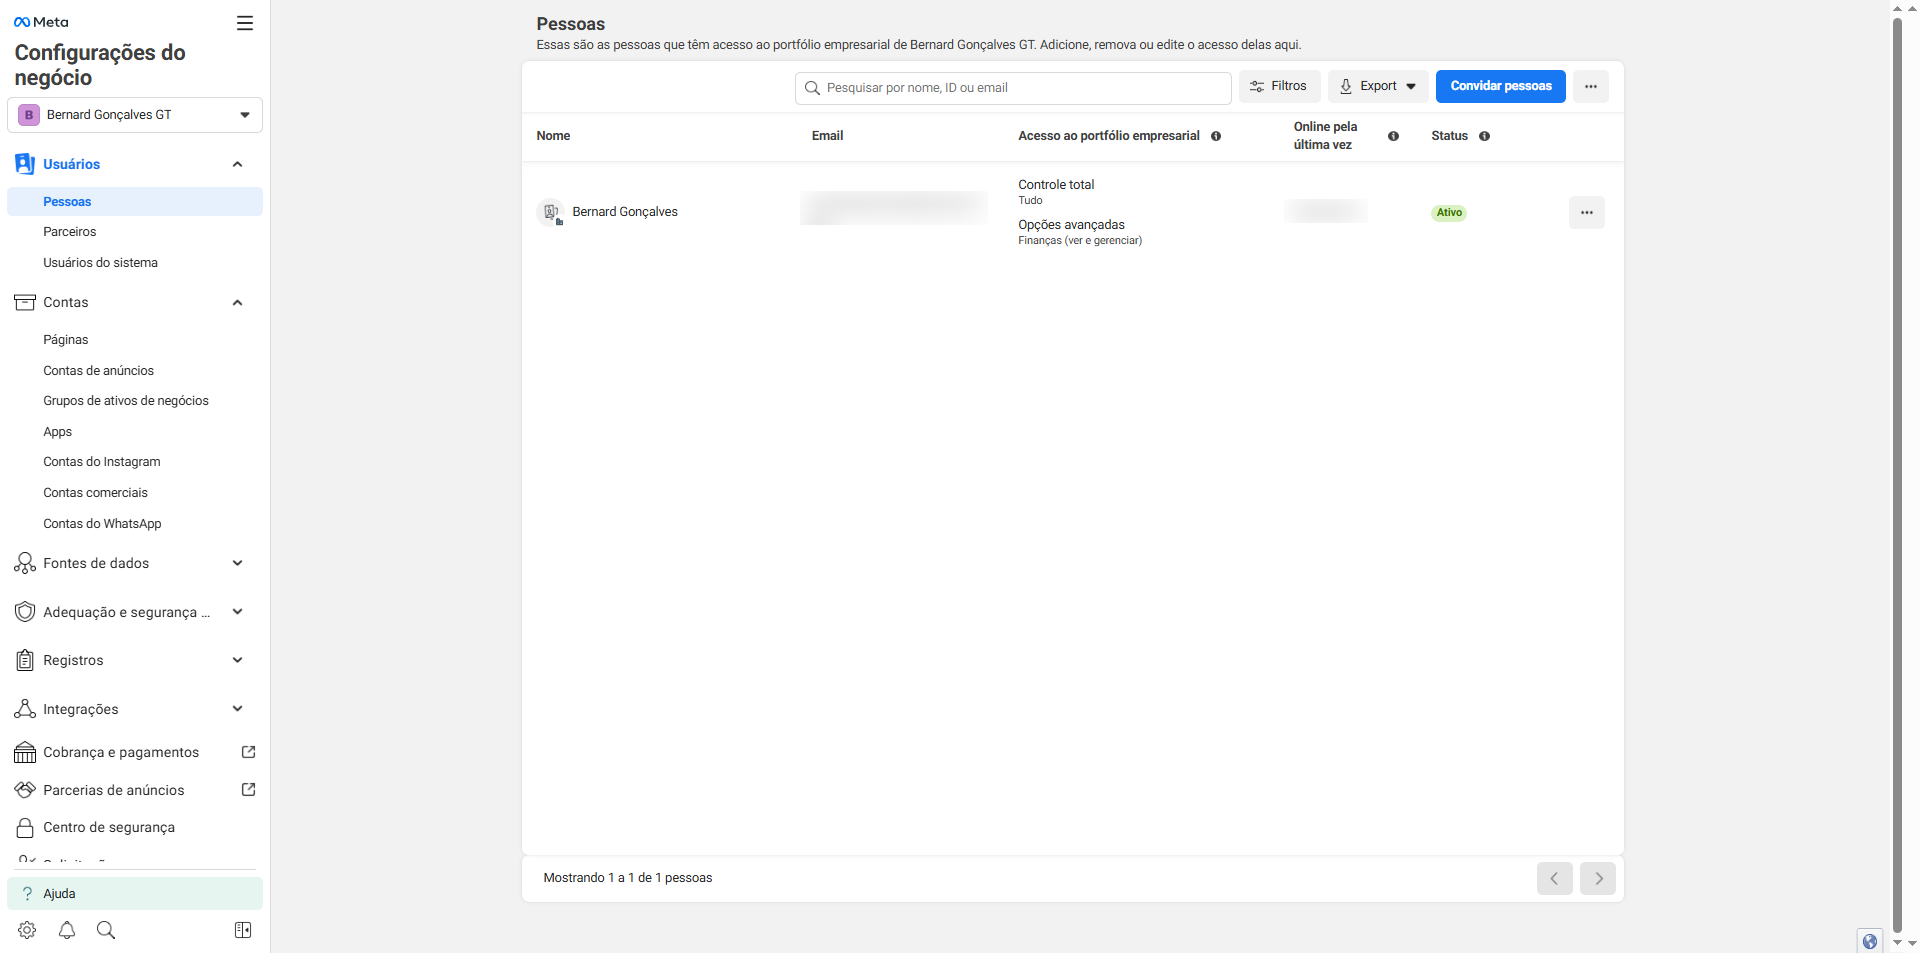Click the Centro de segurança lock icon
This screenshot has width=1920, height=953.
coord(25,828)
